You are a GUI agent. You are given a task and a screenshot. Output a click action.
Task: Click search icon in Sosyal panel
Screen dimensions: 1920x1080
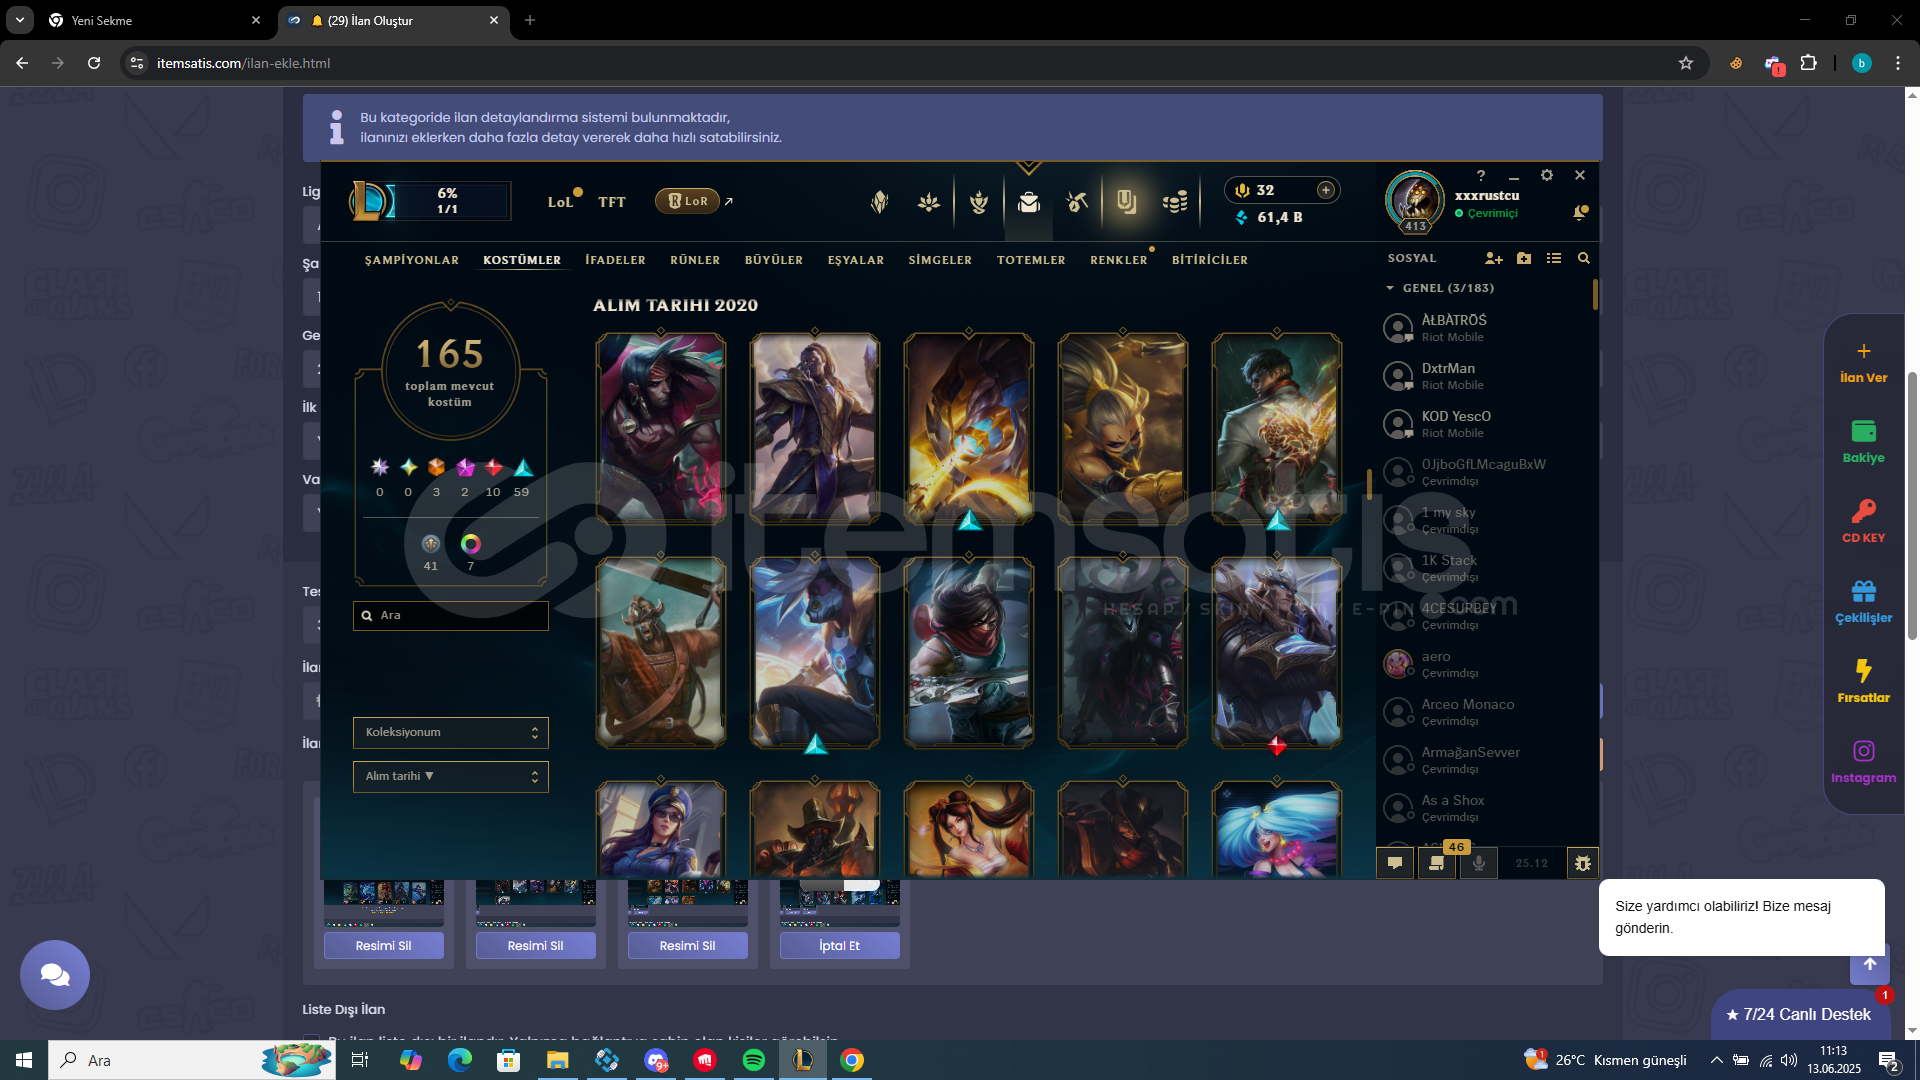click(x=1584, y=258)
